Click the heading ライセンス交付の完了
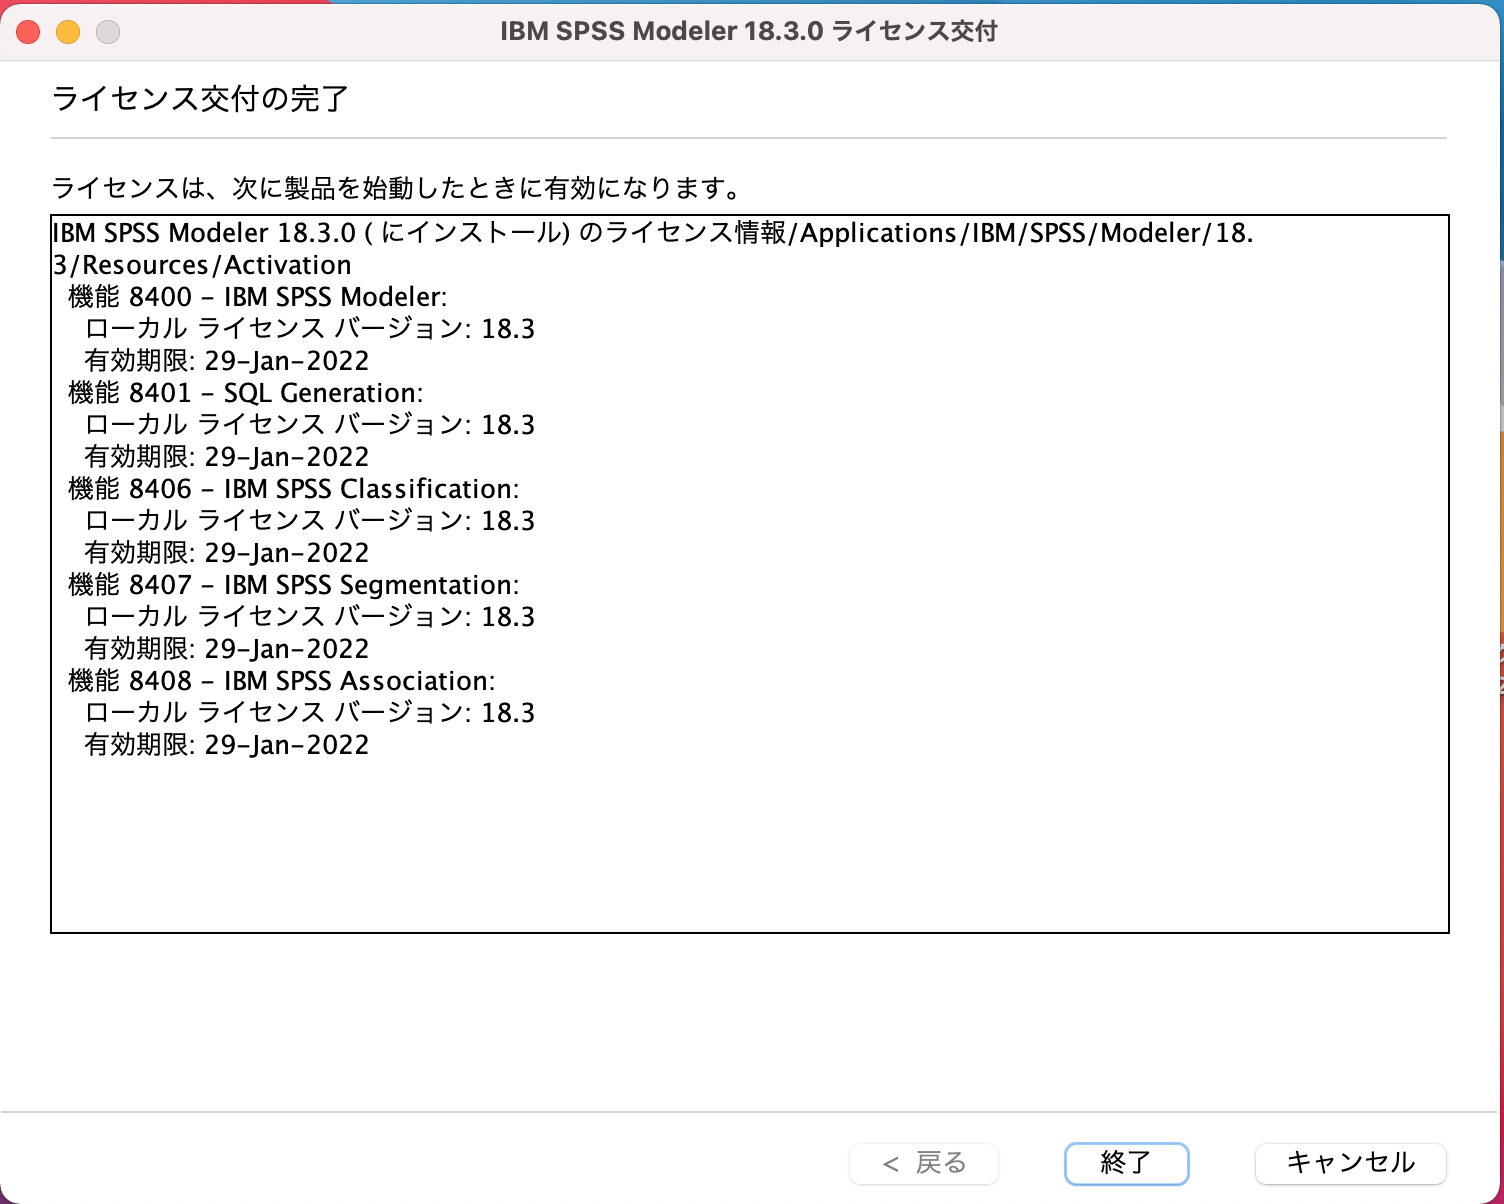Image resolution: width=1504 pixels, height=1204 pixels. (x=200, y=99)
